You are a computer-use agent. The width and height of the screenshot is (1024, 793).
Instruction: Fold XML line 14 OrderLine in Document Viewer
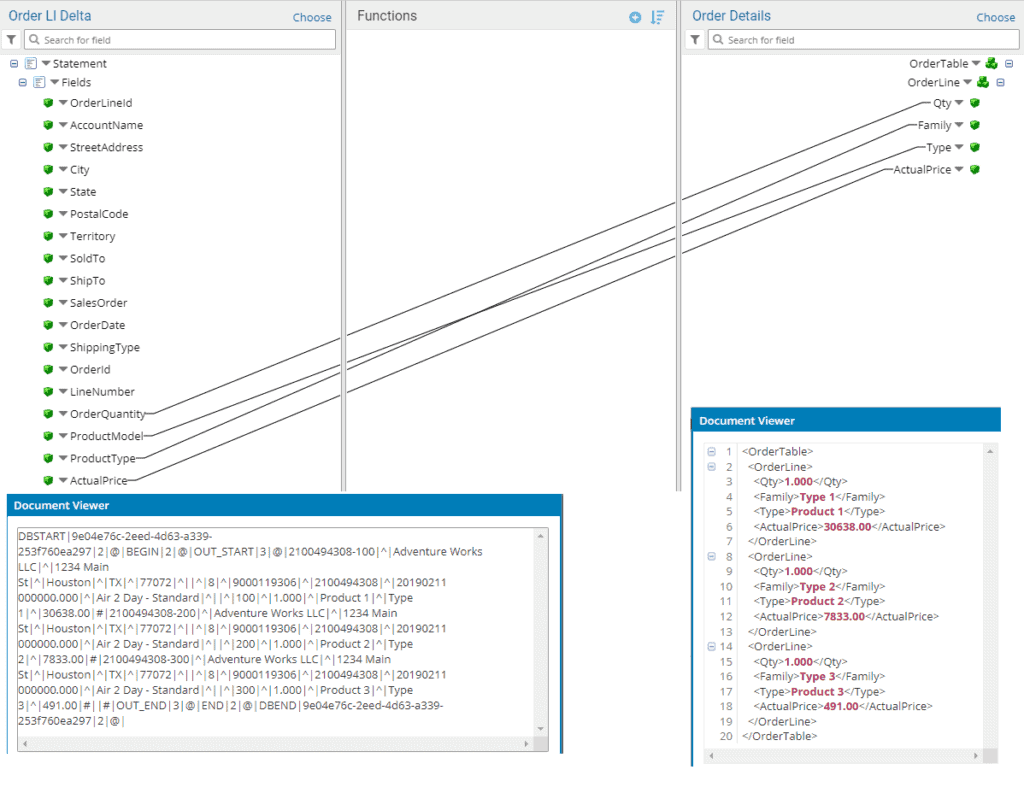coord(712,647)
